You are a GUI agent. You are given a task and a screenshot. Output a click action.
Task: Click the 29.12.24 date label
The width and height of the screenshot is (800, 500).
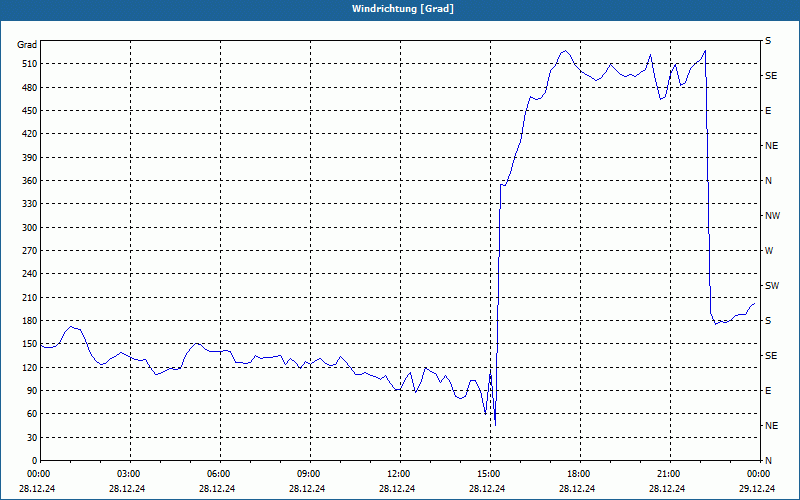click(757, 489)
